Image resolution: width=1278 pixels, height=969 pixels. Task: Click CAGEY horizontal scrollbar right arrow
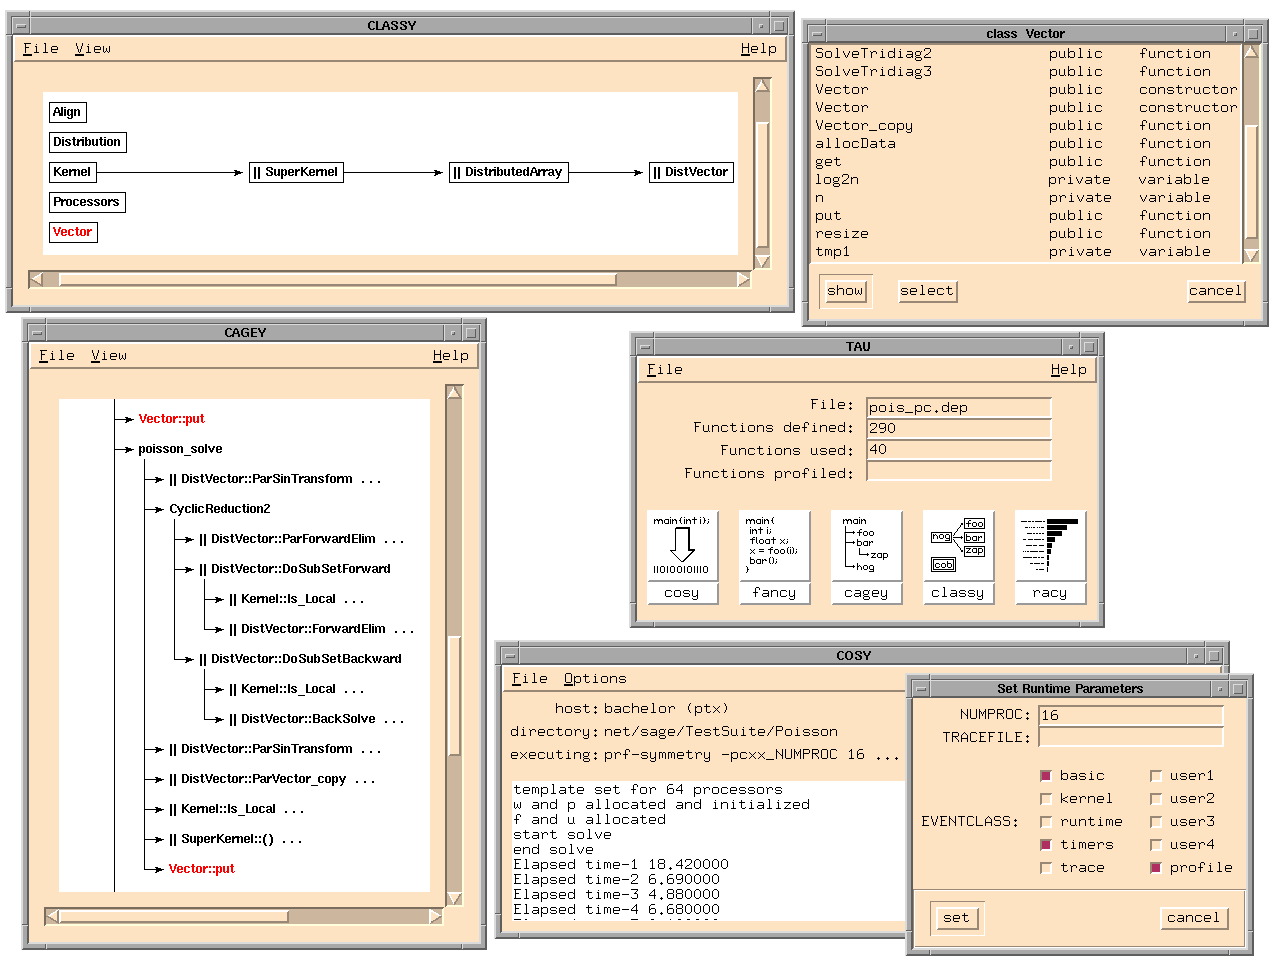point(435,916)
